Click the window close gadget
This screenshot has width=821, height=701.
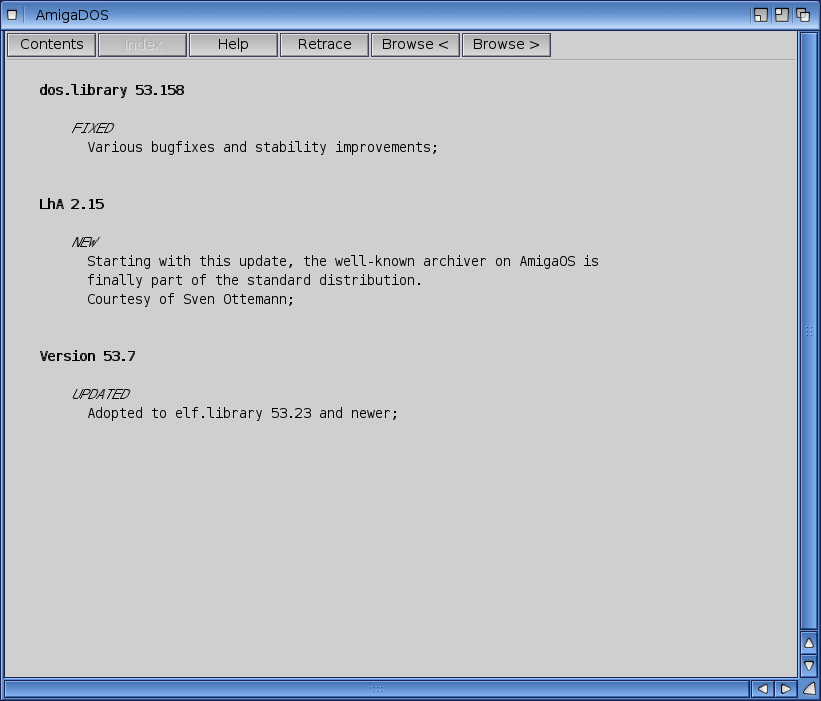[x=12, y=15]
